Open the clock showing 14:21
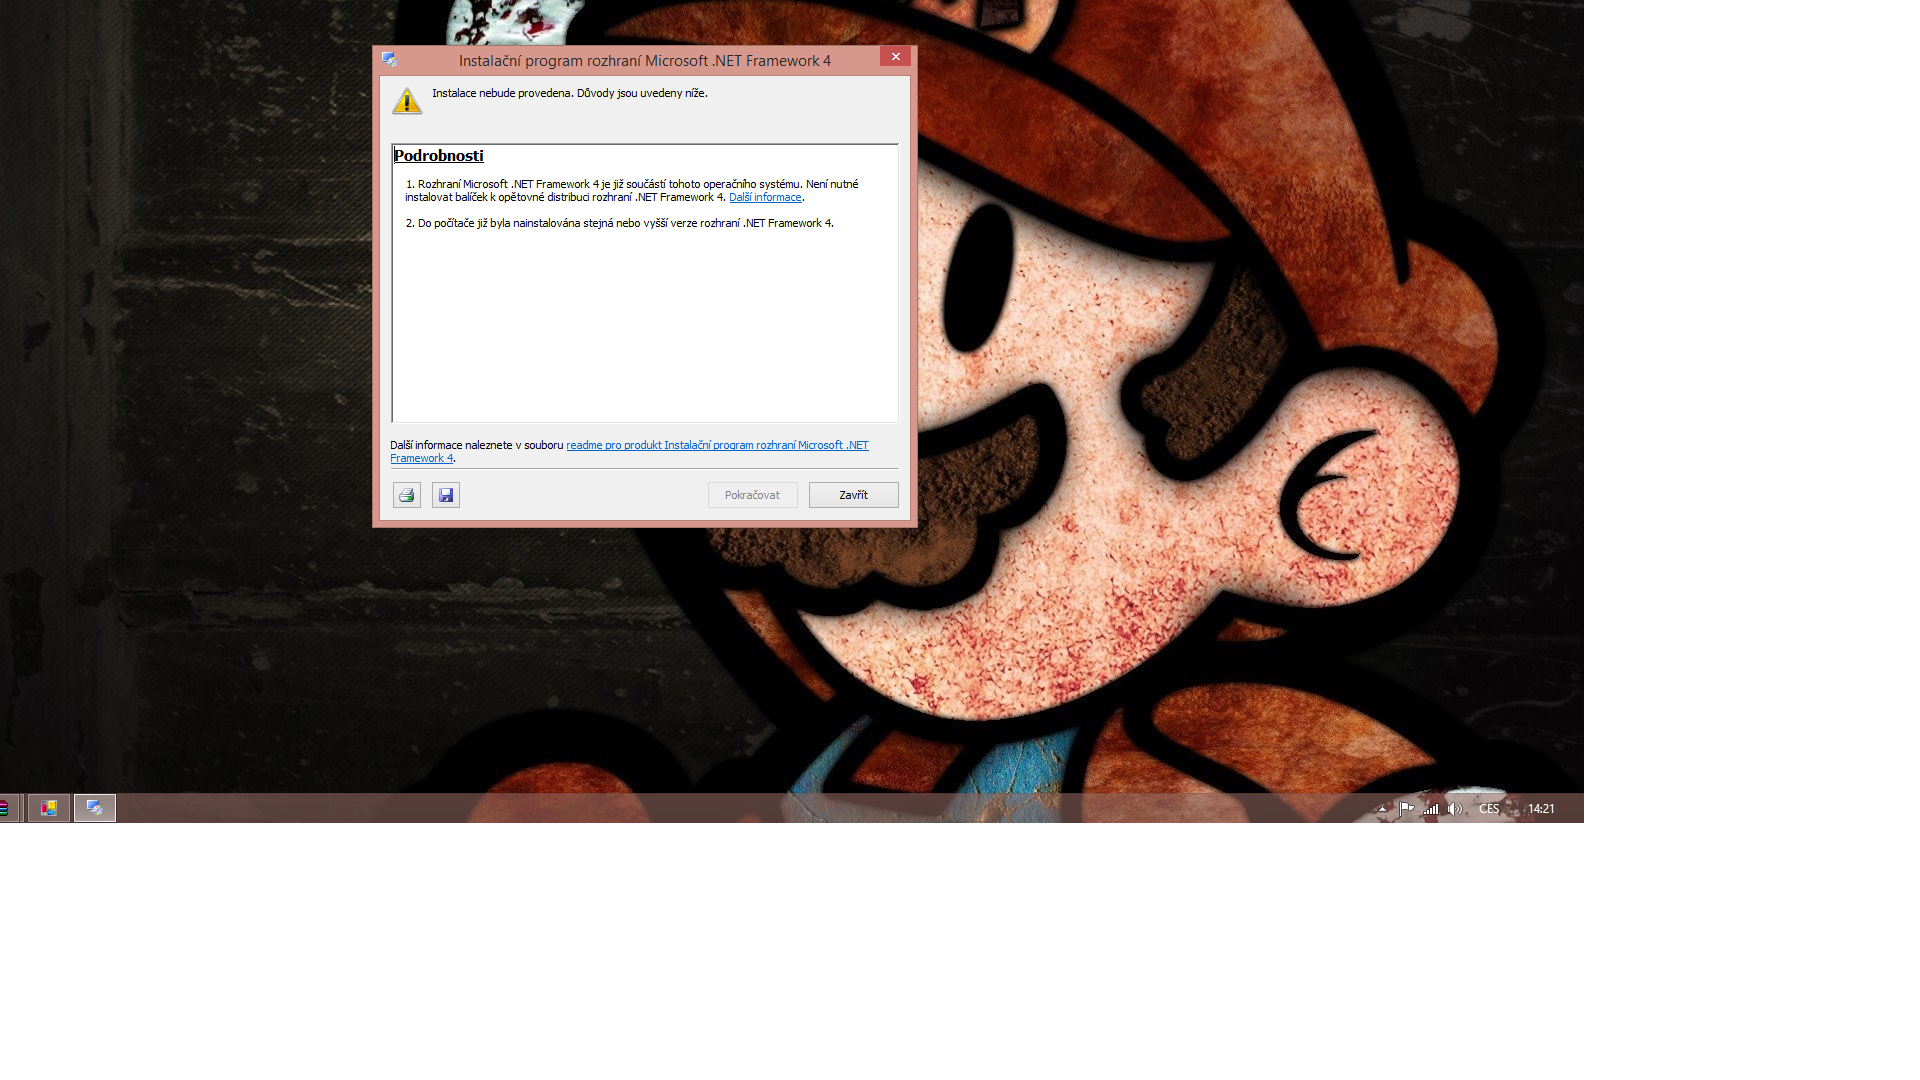This screenshot has width=1920, height=1080. point(1541,809)
